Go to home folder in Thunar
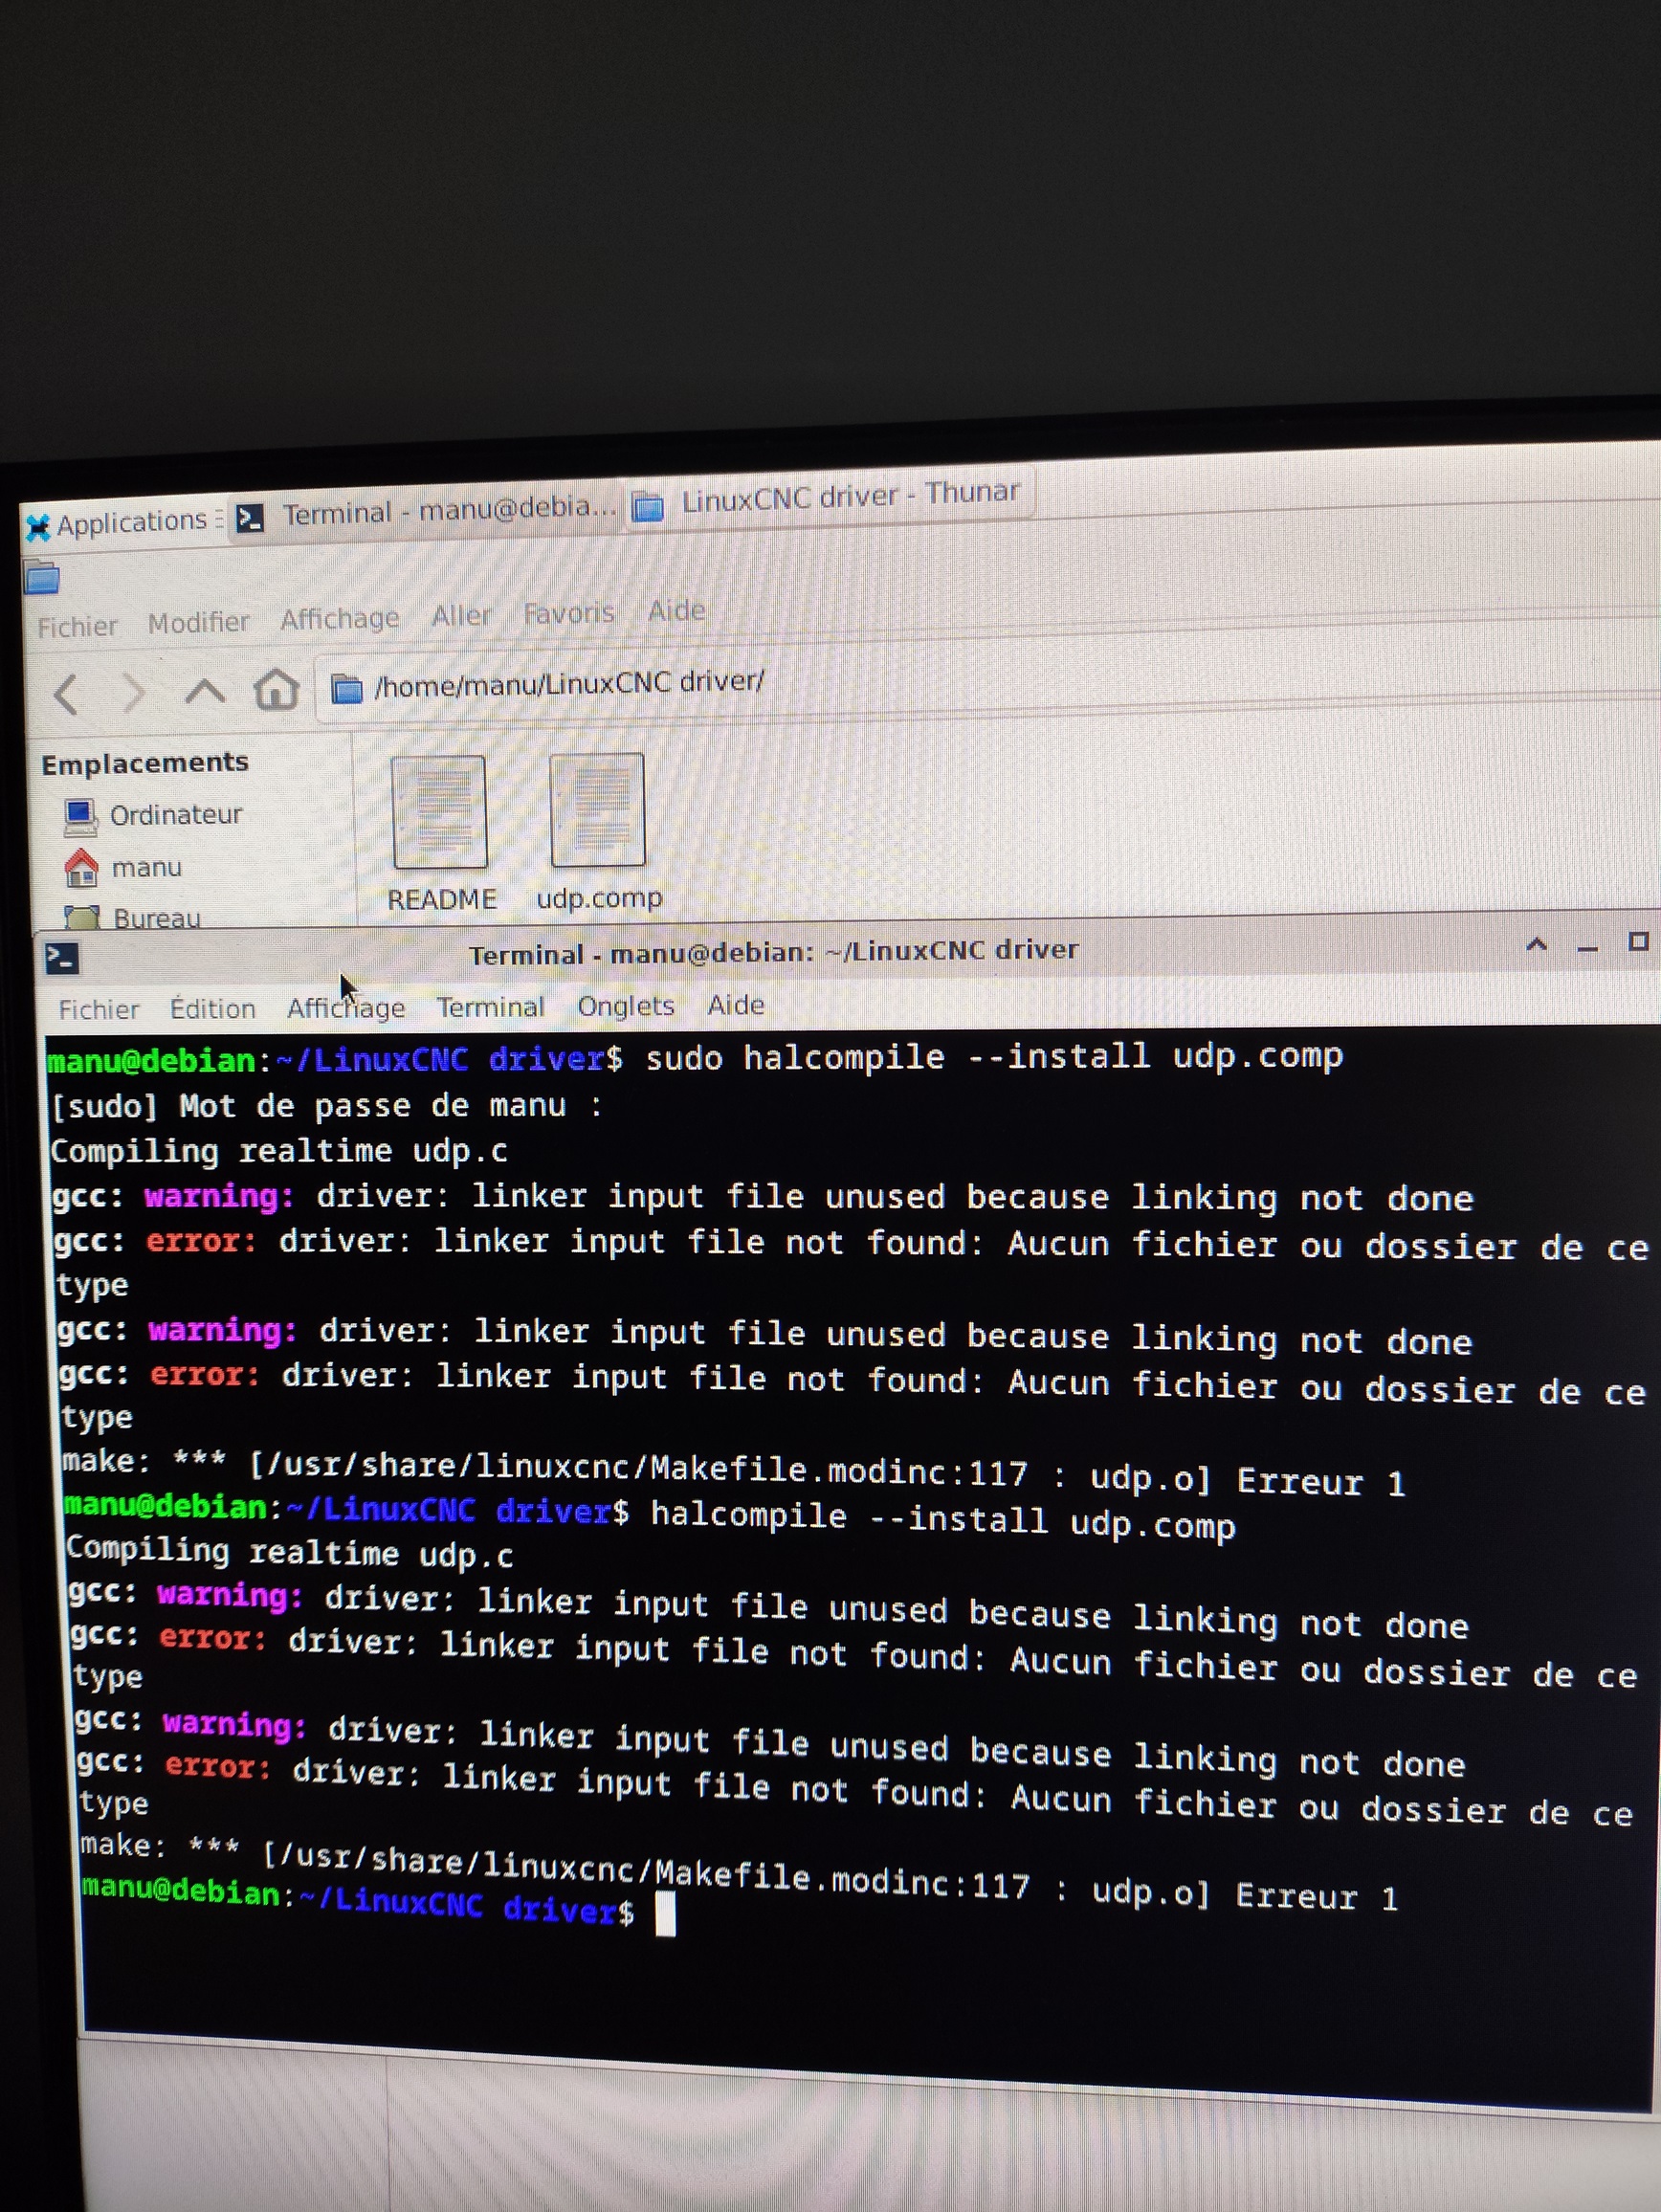 (276, 689)
